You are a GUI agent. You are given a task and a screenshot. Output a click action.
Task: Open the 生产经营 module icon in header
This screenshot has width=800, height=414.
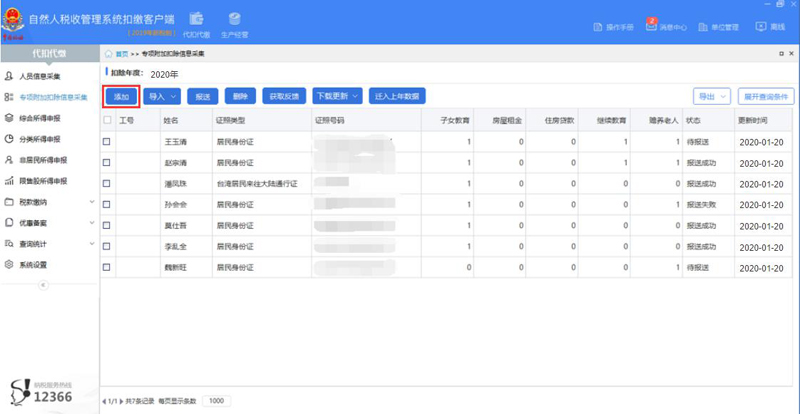point(234,19)
